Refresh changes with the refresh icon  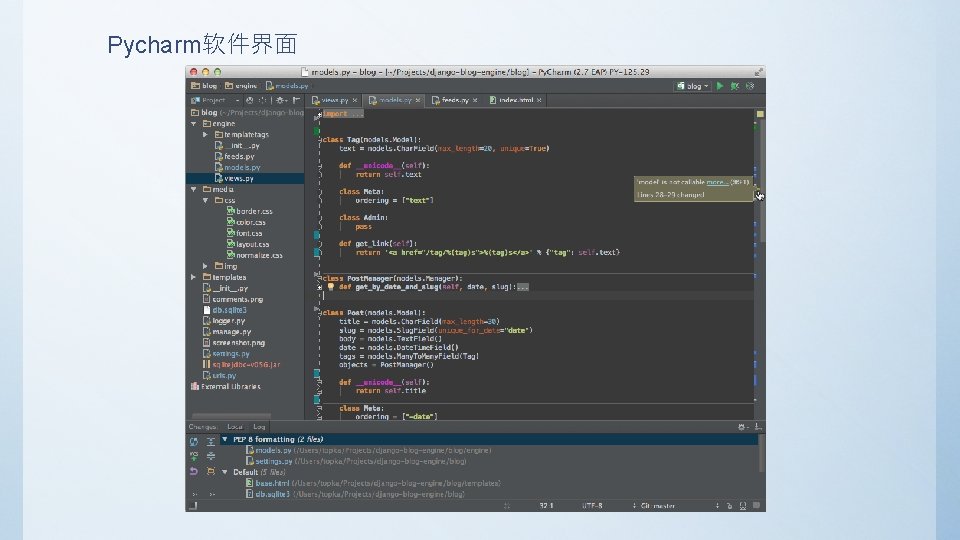(x=194, y=441)
